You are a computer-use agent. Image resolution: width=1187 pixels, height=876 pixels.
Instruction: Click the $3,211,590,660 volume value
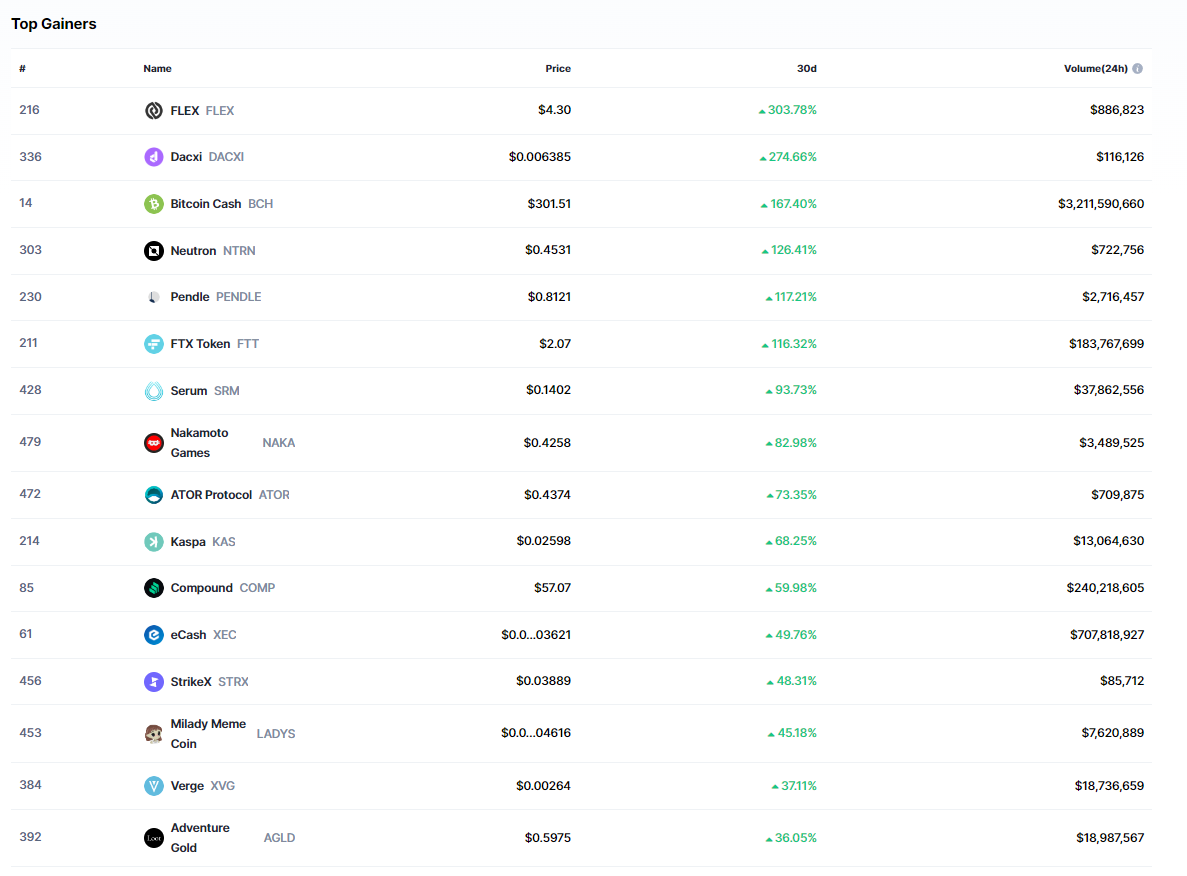click(1101, 204)
